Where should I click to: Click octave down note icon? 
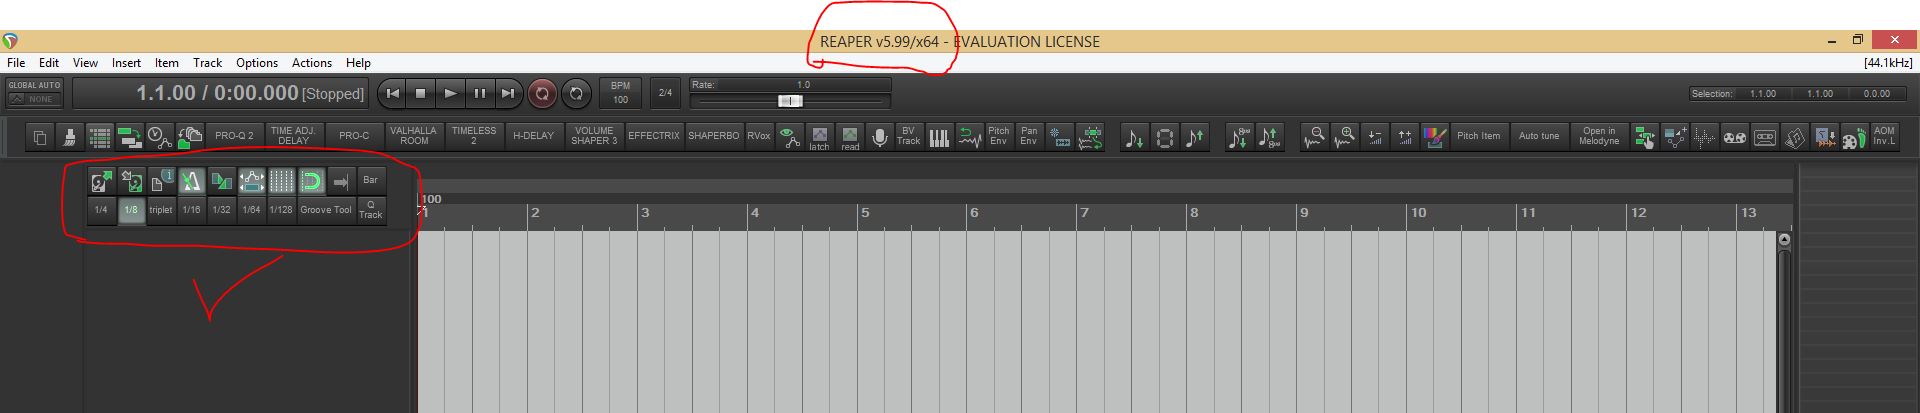click(1240, 137)
